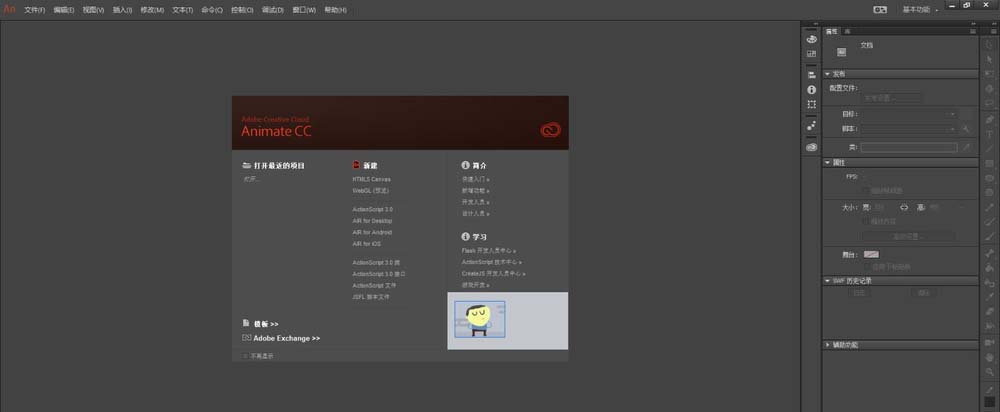Open the 修改(M) menu
The height and width of the screenshot is (412, 1000).
point(152,10)
